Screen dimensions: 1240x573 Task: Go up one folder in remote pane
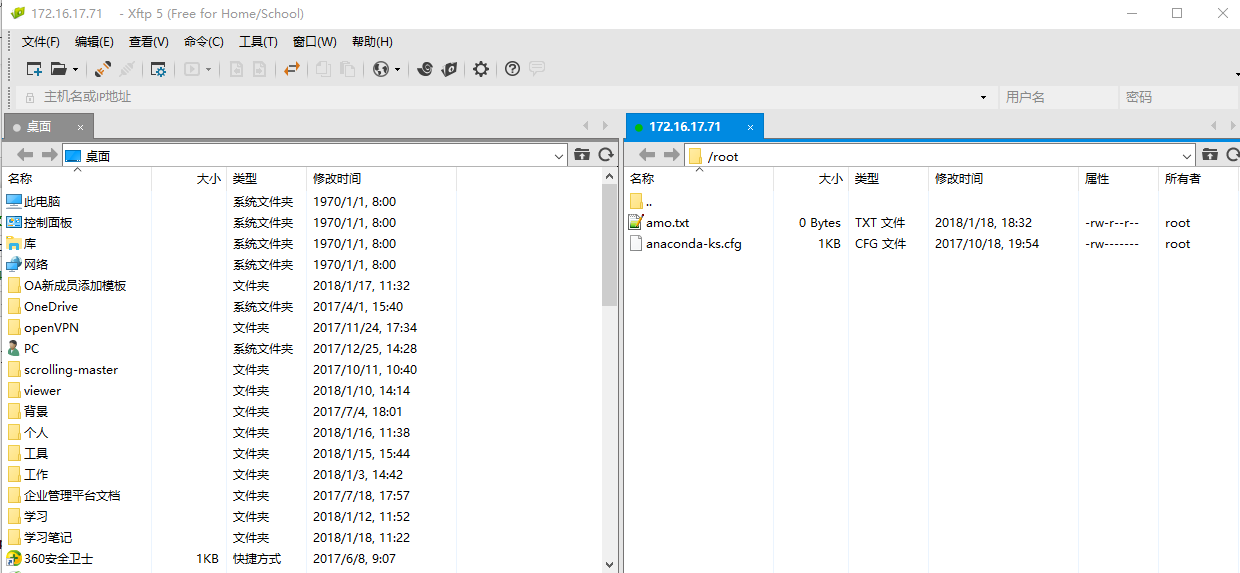[1210, 154]
